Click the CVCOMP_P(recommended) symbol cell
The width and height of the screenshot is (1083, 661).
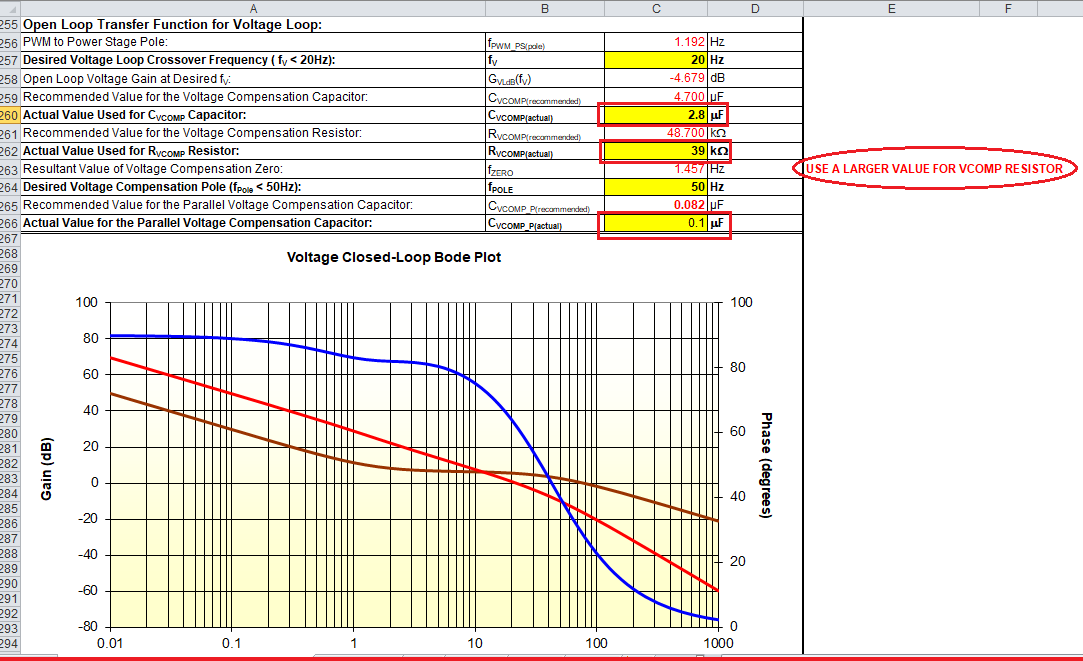545,205
